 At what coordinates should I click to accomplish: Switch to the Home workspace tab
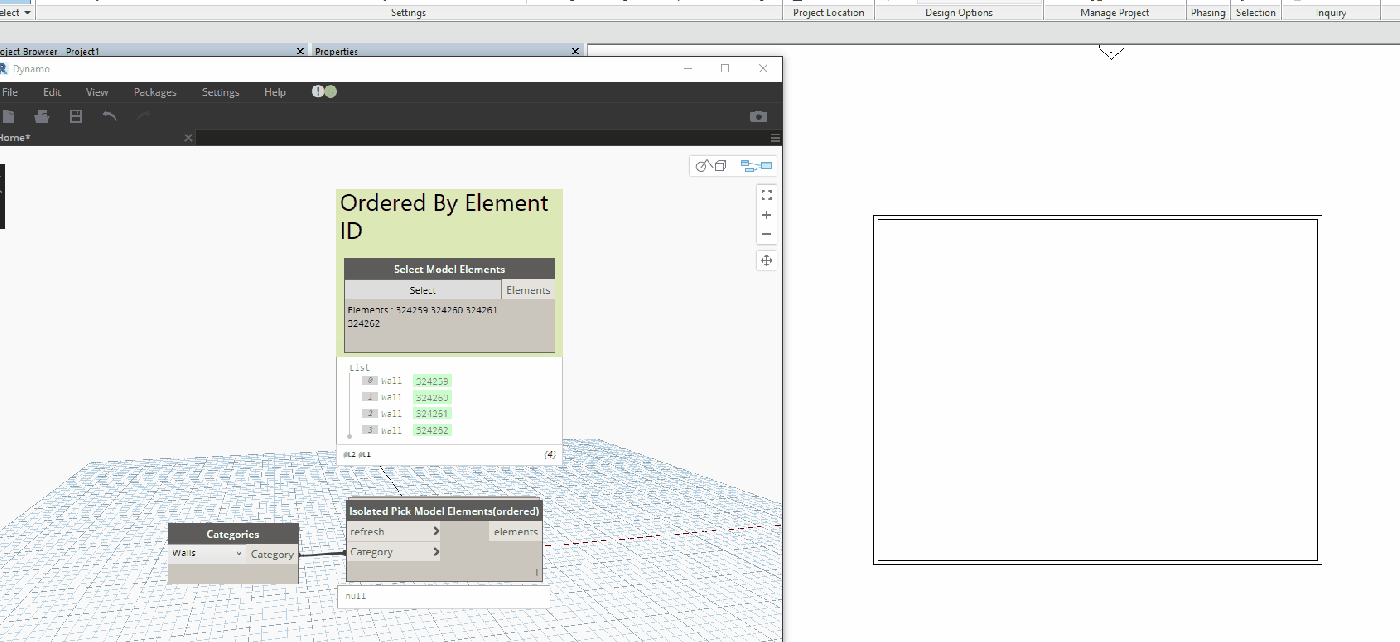click(x=15, y=137)
